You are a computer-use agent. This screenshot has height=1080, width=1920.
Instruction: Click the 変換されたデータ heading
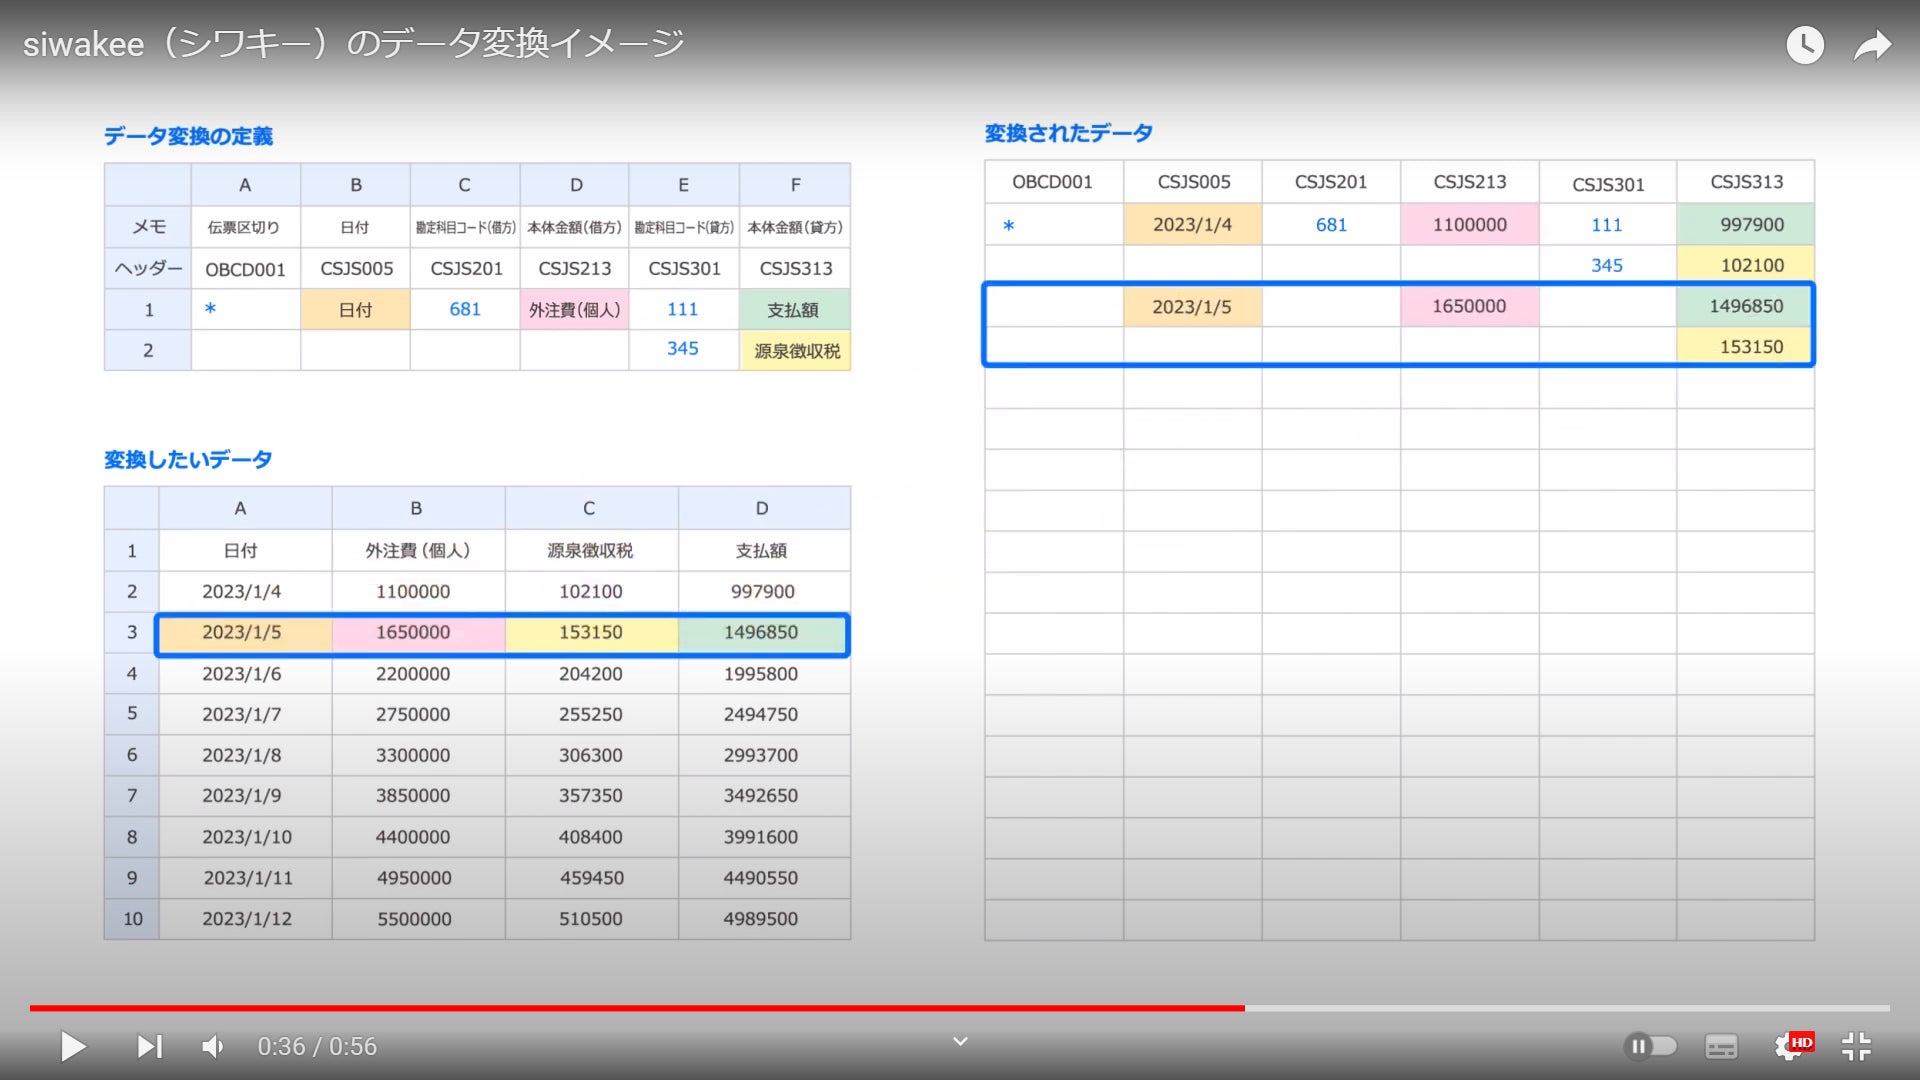click(x=1068, y=133)
